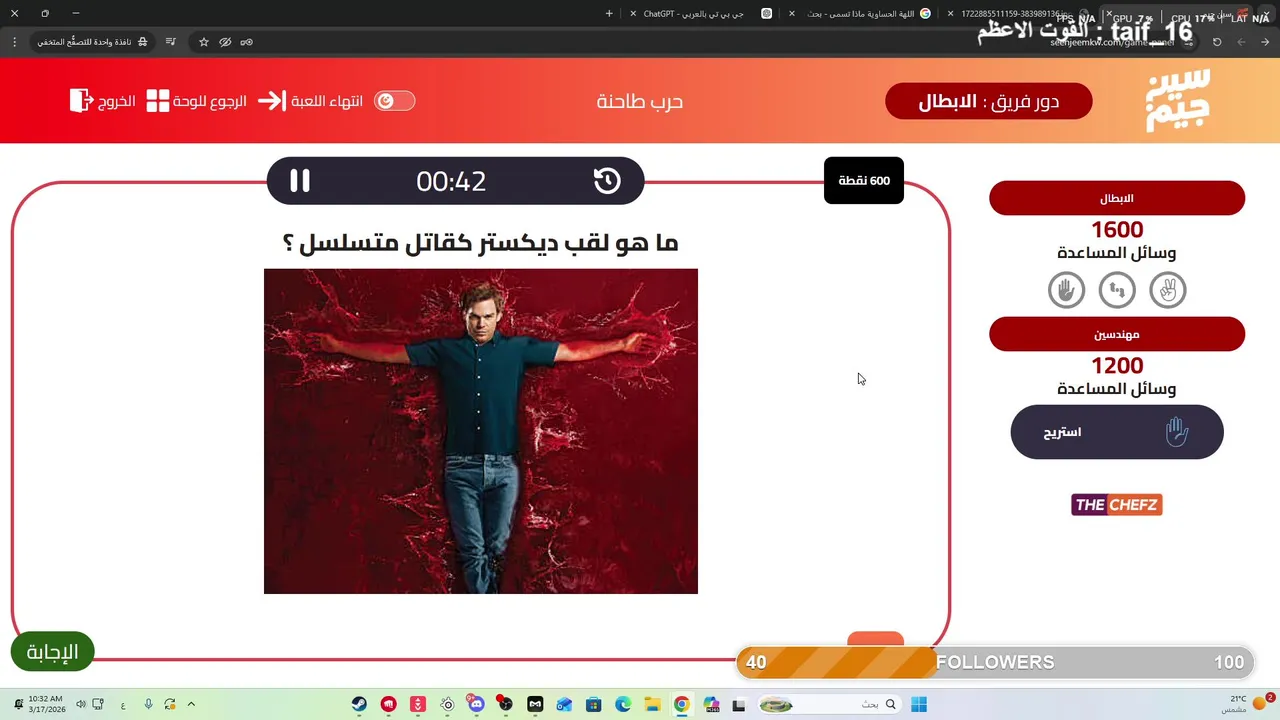The image size is (1280, 720).
Task: Open OBS Studio from the taskbar
Action: click(506, 705)
